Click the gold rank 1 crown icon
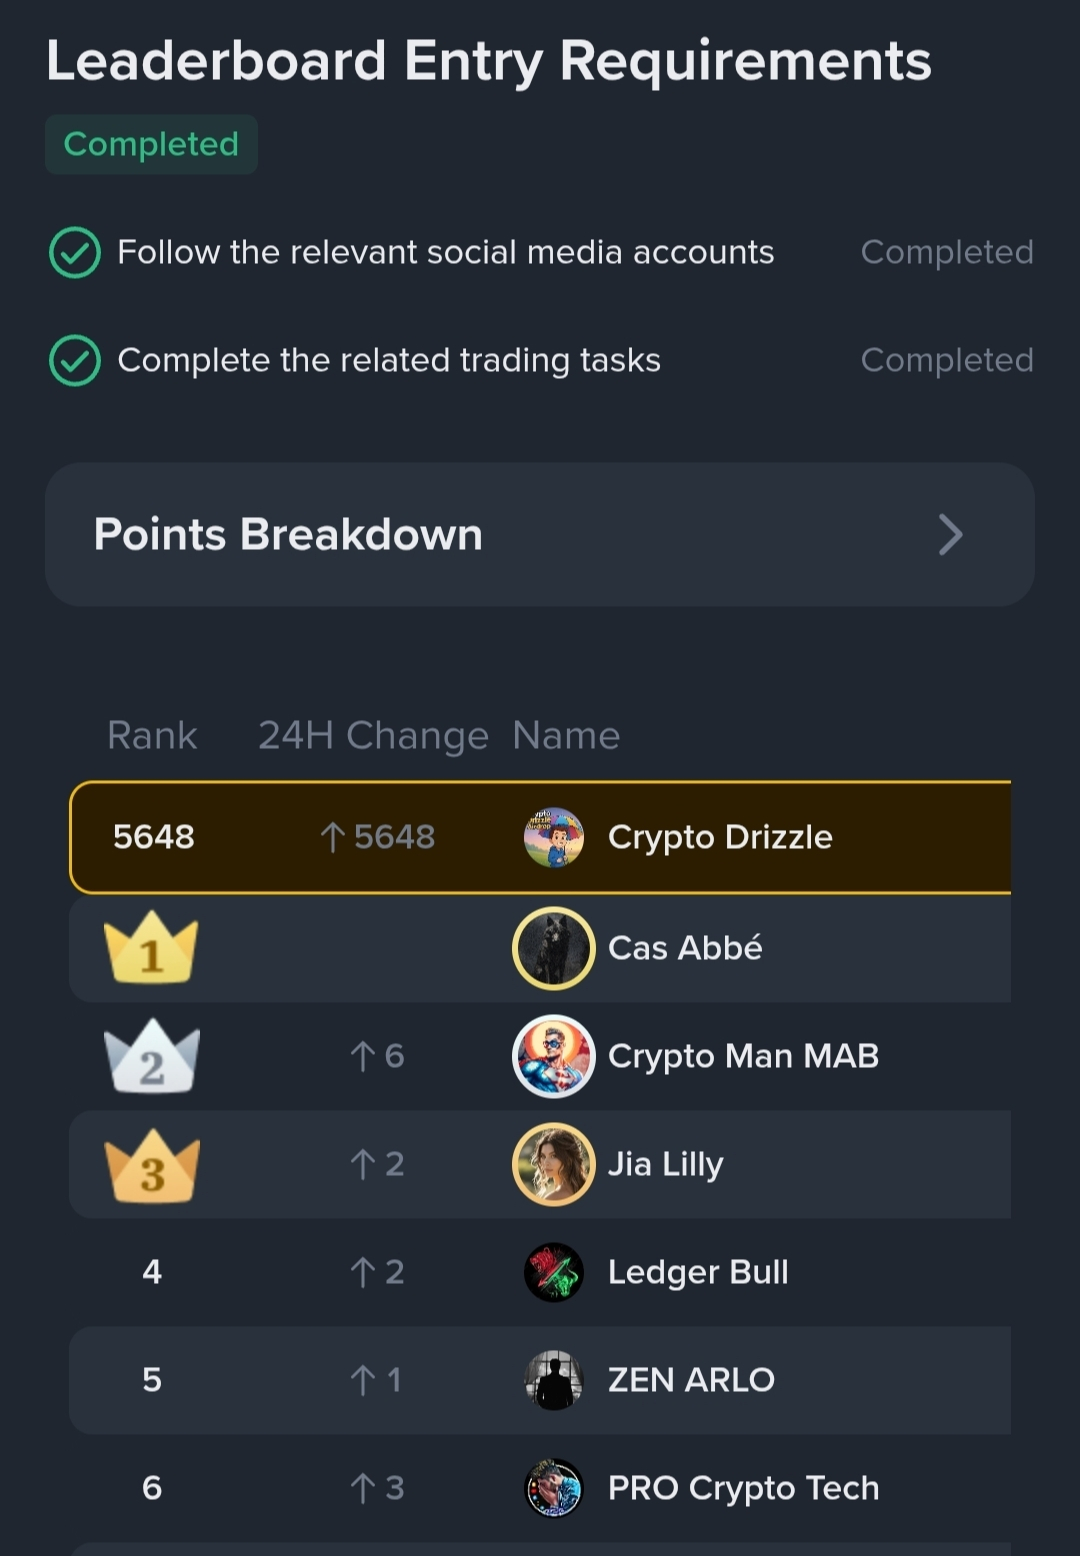 point(151,948)
